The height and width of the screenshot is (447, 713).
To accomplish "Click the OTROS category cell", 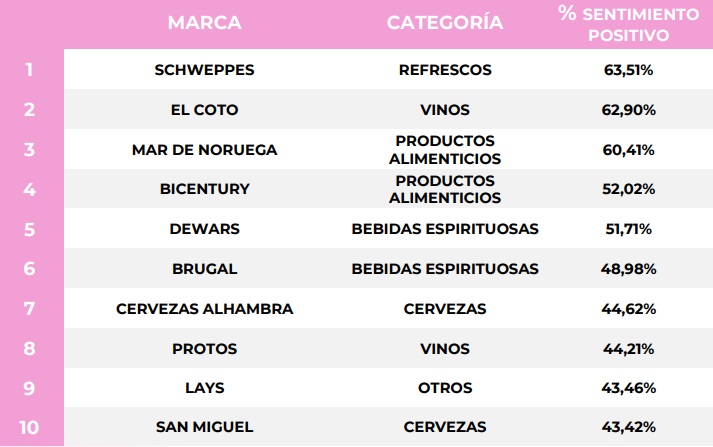I will pyautogui.click(x=445, y=388).
